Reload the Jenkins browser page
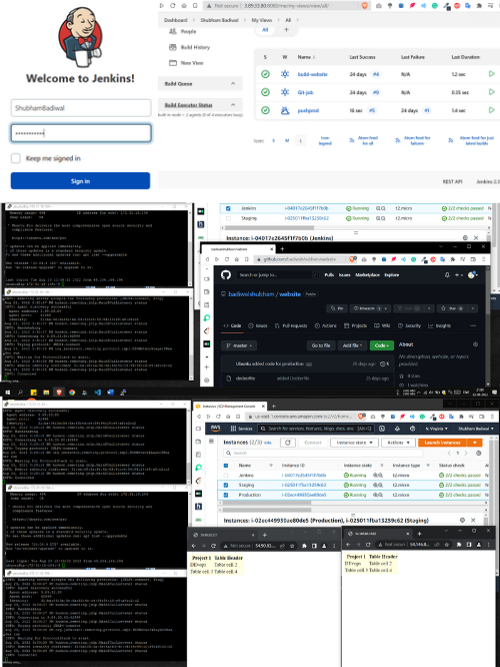Screen dimensions: 500x667 pos(173,6)
